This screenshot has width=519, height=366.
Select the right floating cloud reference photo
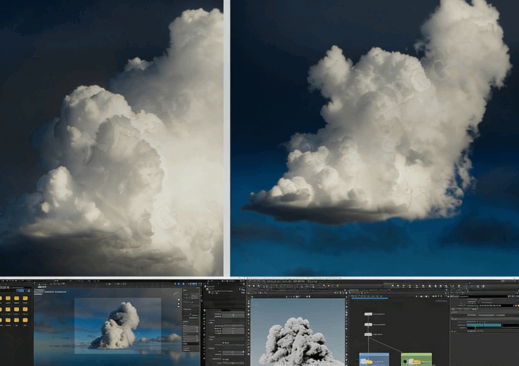[x=375, y=138]
